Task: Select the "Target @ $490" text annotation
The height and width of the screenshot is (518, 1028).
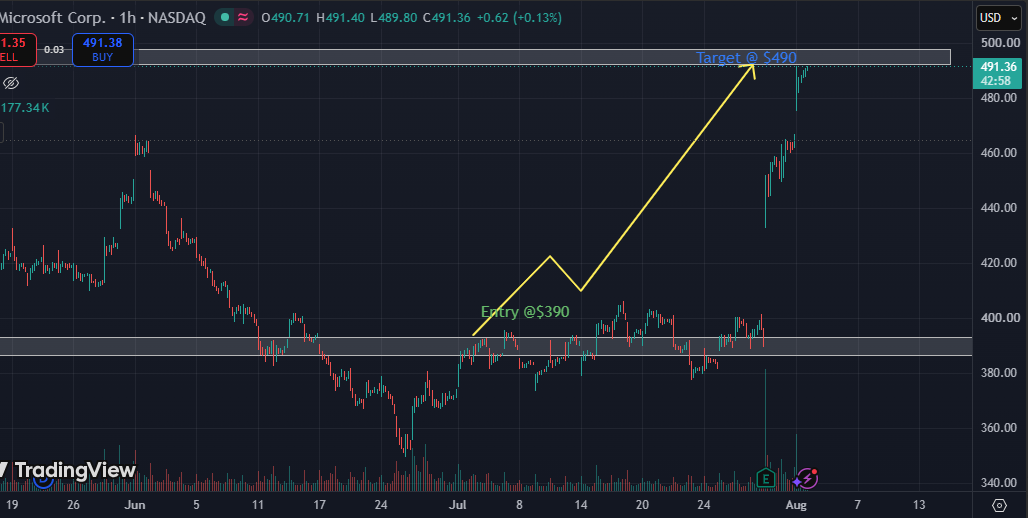Action: (x=746, y=58)
